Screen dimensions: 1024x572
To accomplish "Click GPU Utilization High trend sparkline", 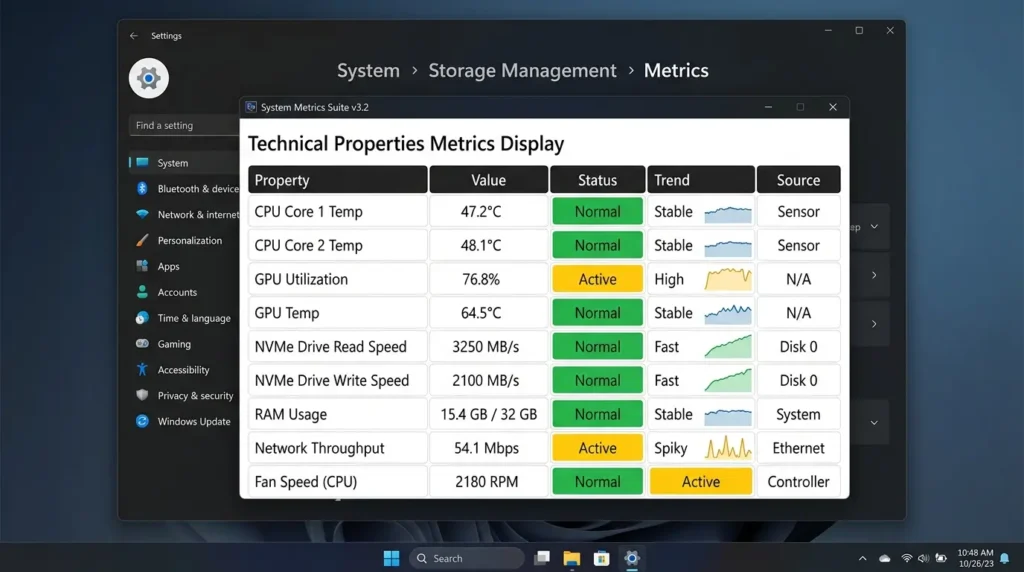I will pyautogui.click(x=728, y=279).
